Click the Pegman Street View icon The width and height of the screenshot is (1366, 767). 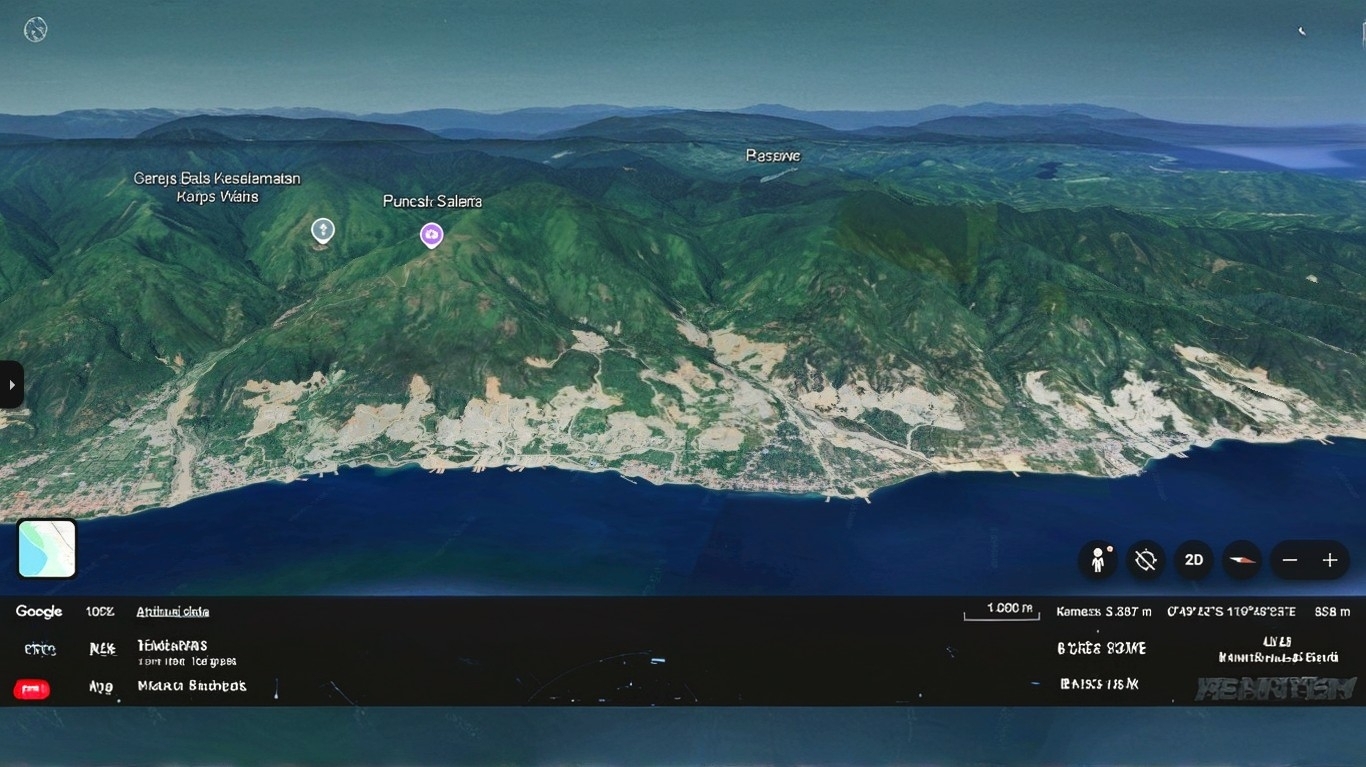point(1098,560)
